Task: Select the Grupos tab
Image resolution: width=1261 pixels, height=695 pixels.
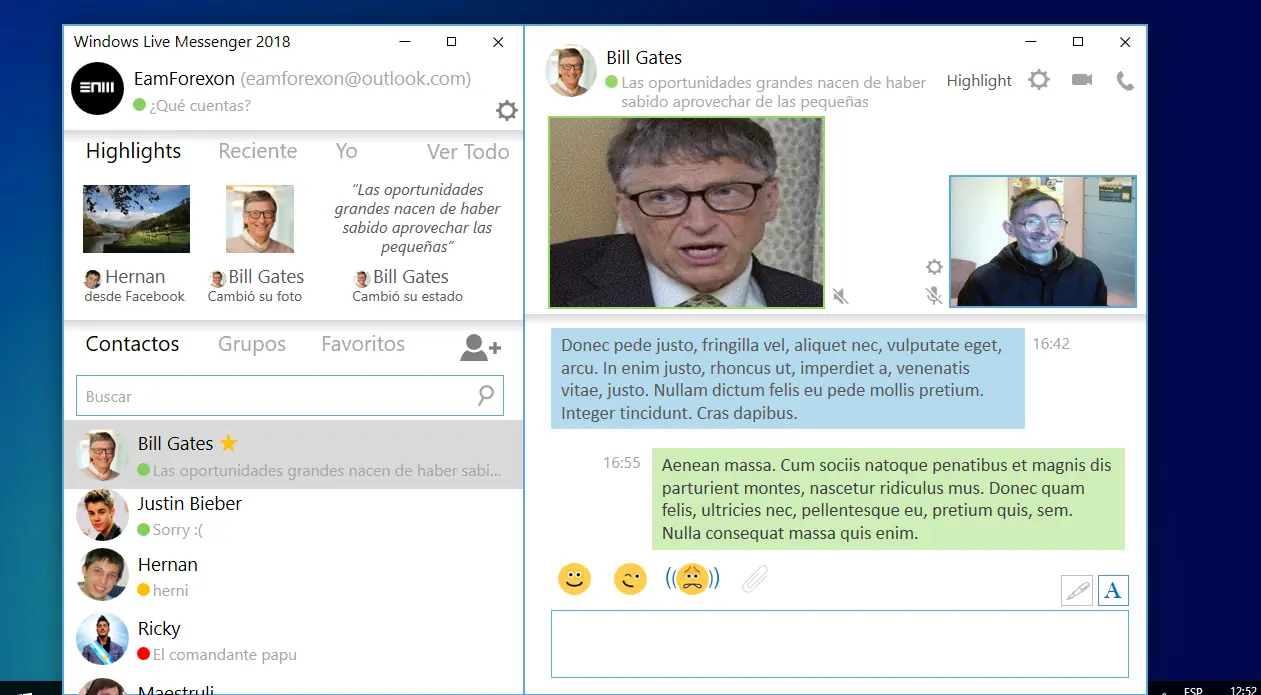Action: coord(252,344)
